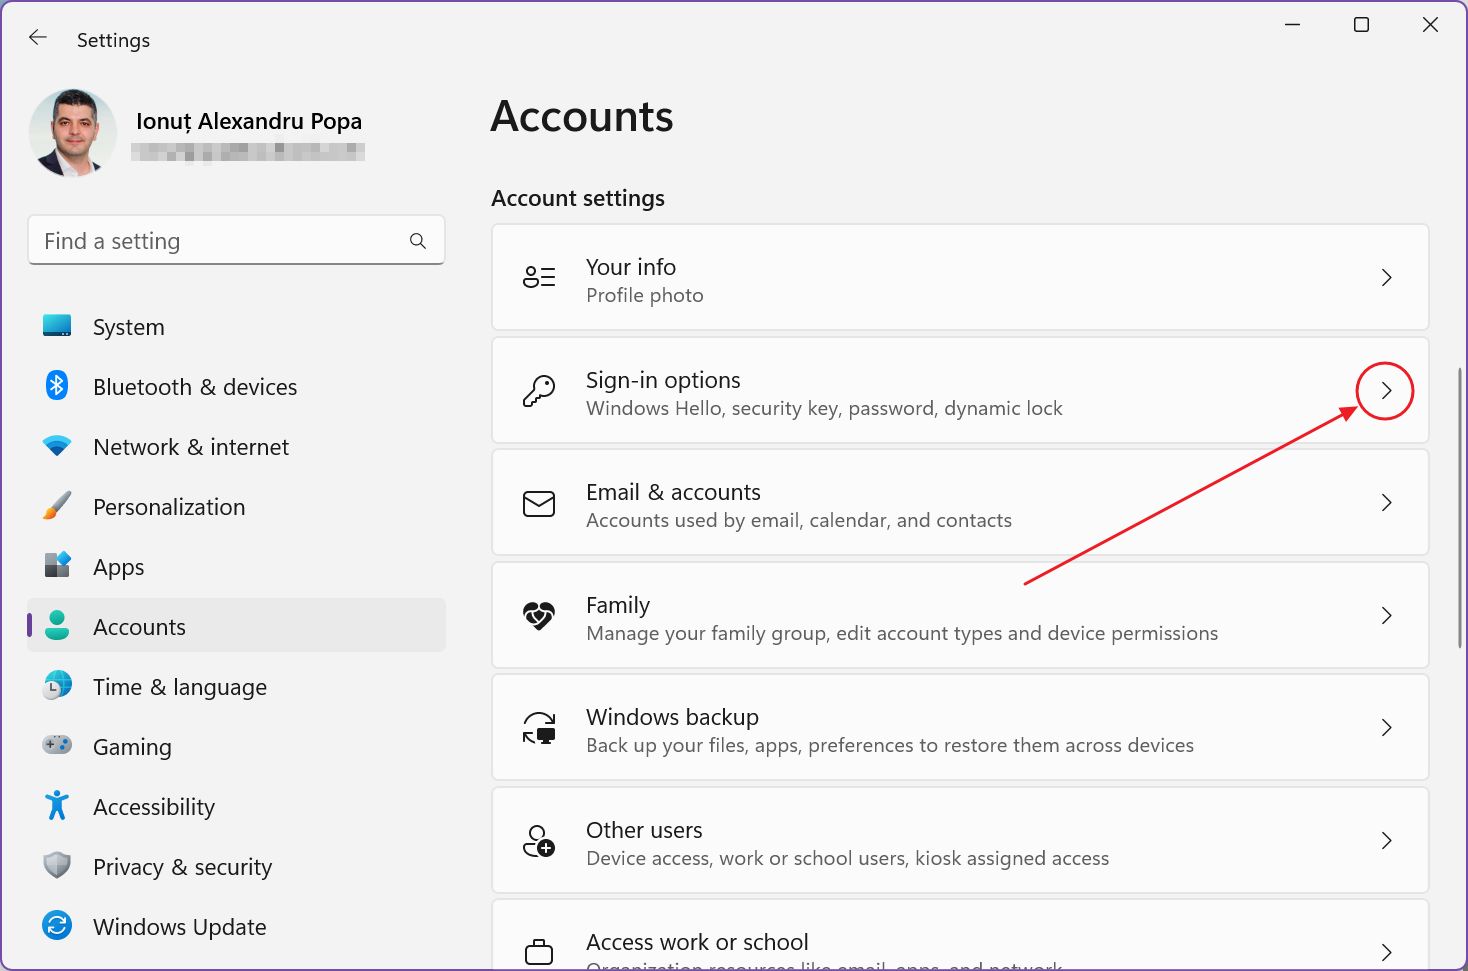Viewport: 1468px width, 971px height.
Task: Click the Family heart icon
Action: pyautogui.click(x=539, y=615)
